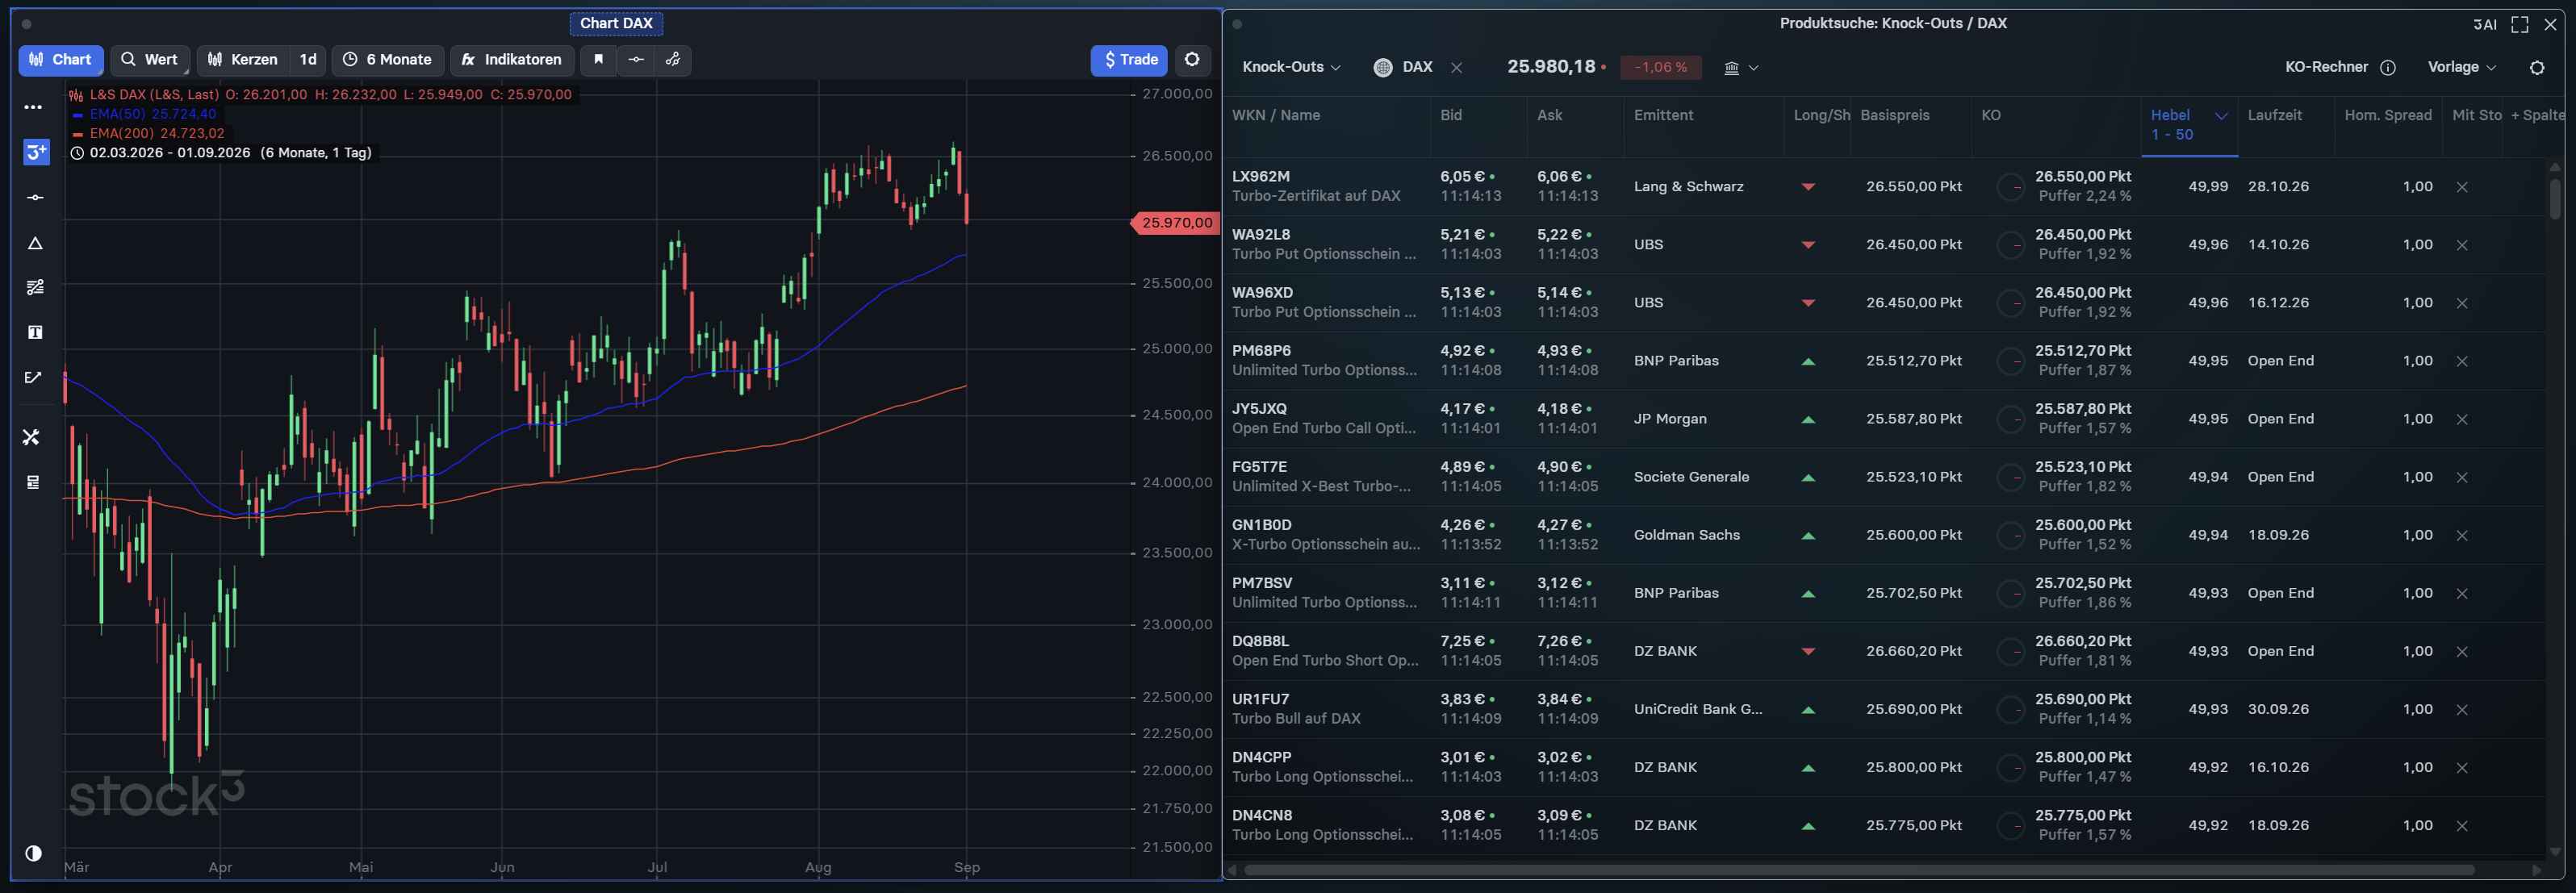Click the Basispreis column header
Viewport: 2576px width, 893px height.
point(1895,115)
